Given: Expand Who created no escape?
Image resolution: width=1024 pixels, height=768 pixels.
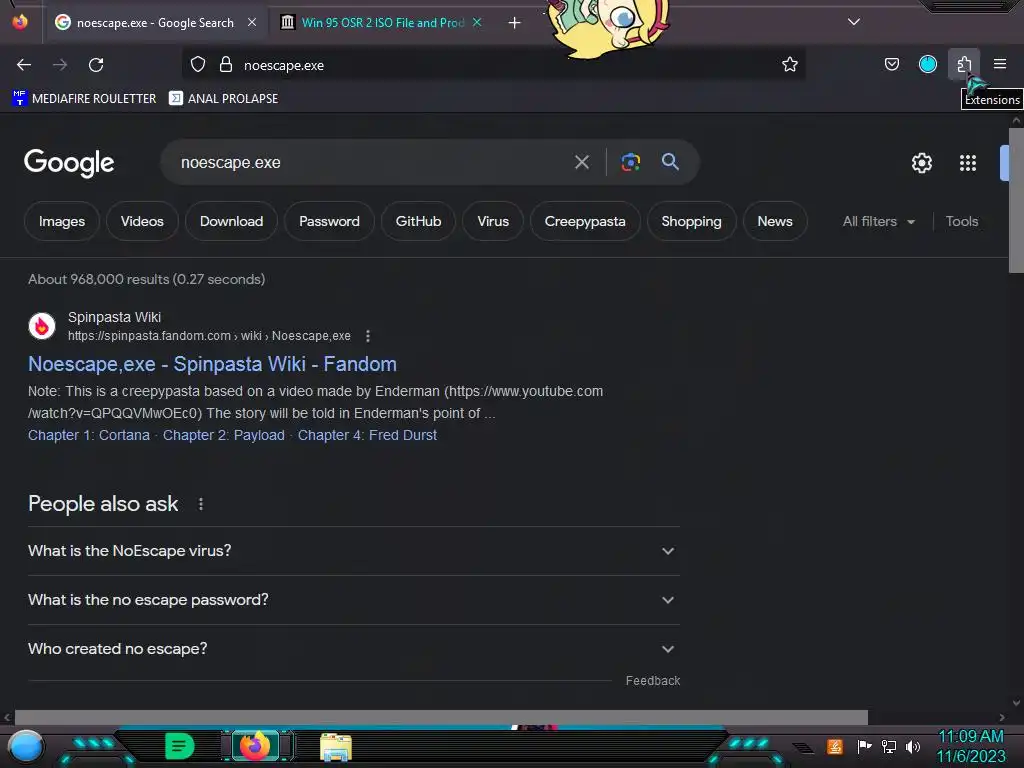Looking at the screenshot, I should [x=353, y=648].
